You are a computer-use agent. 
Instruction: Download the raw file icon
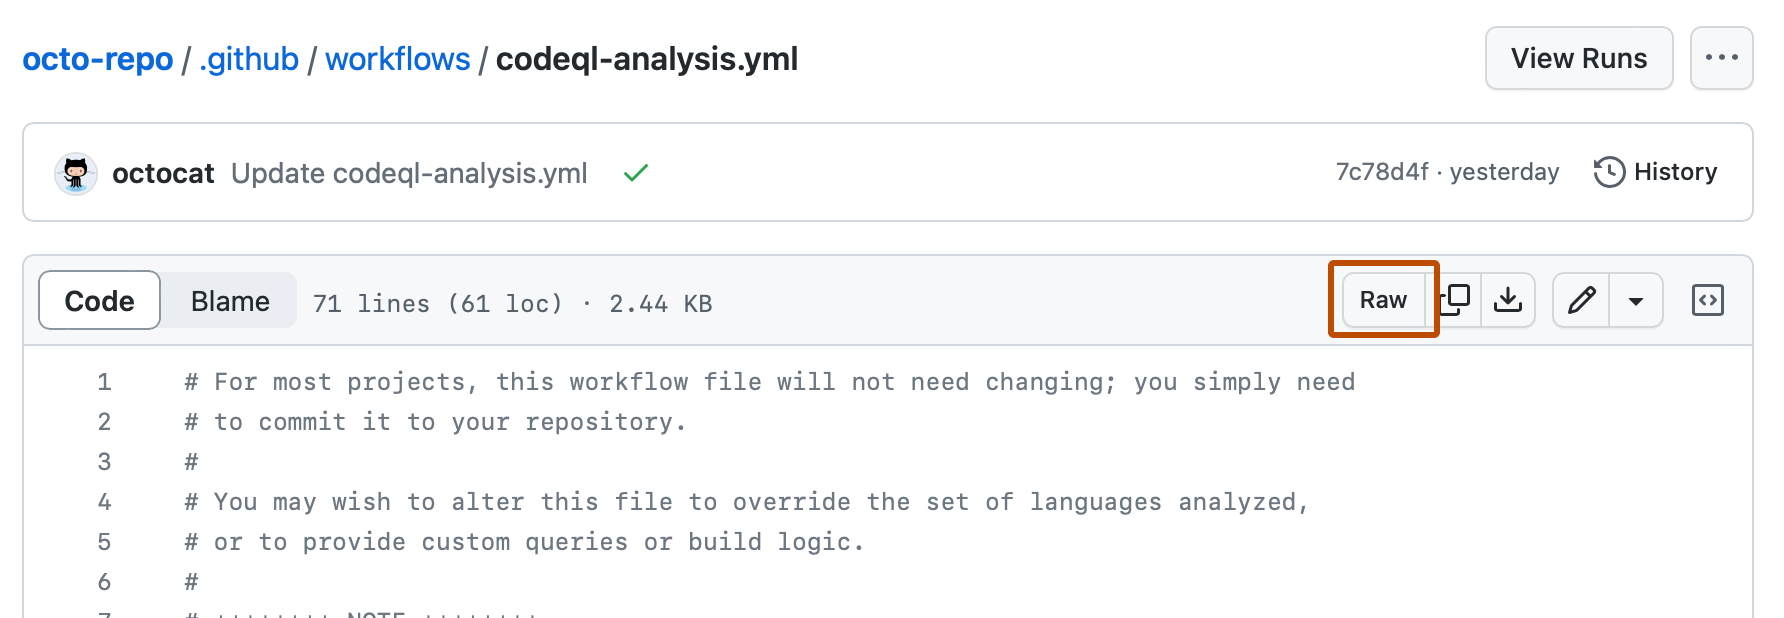coord(1508,300)
